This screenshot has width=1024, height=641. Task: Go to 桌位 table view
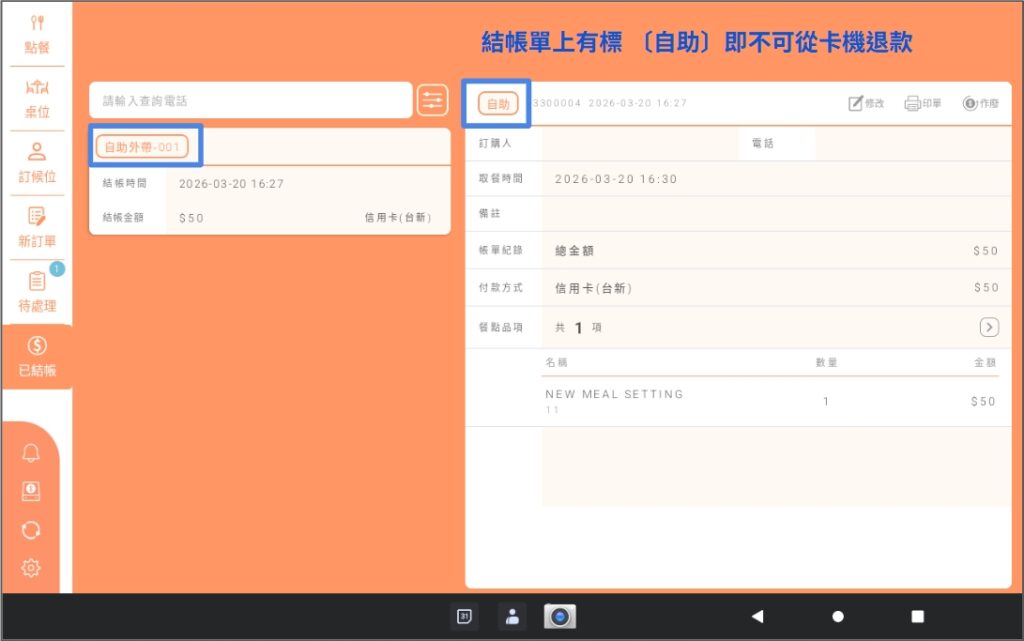(x=37, y=99)
